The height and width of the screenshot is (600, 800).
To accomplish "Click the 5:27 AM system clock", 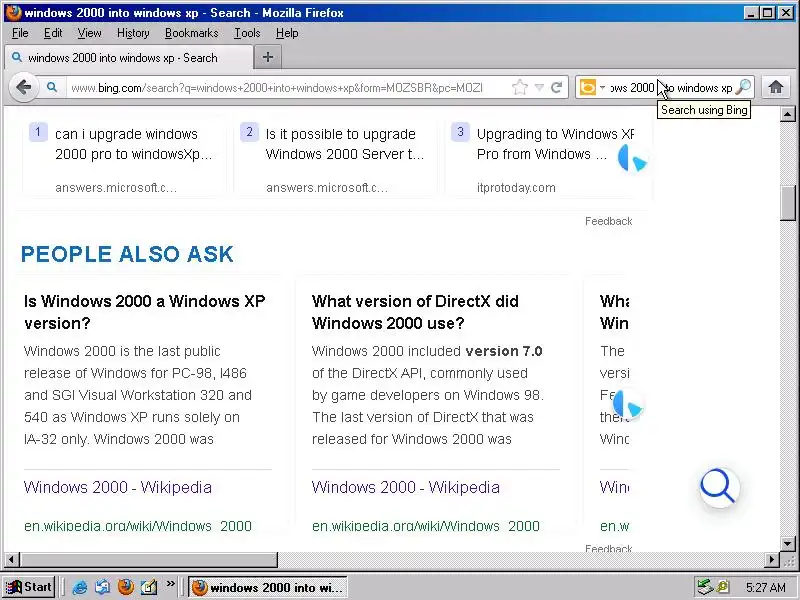I will pos(765,587).
